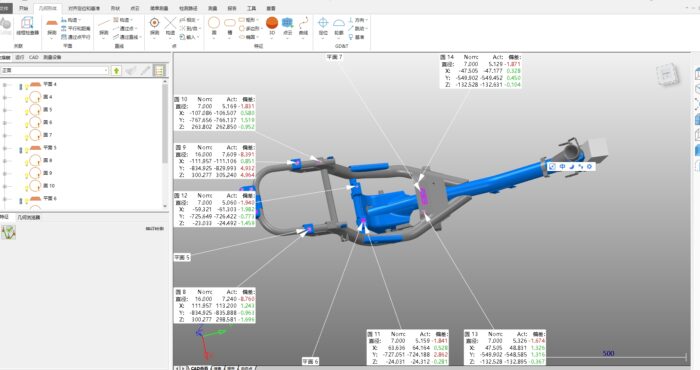The width and height of the screenshot is (700, 370).
Task: Open the wireframe cube inspector tool
Action: pyautogui.click(x=28, y=25)
